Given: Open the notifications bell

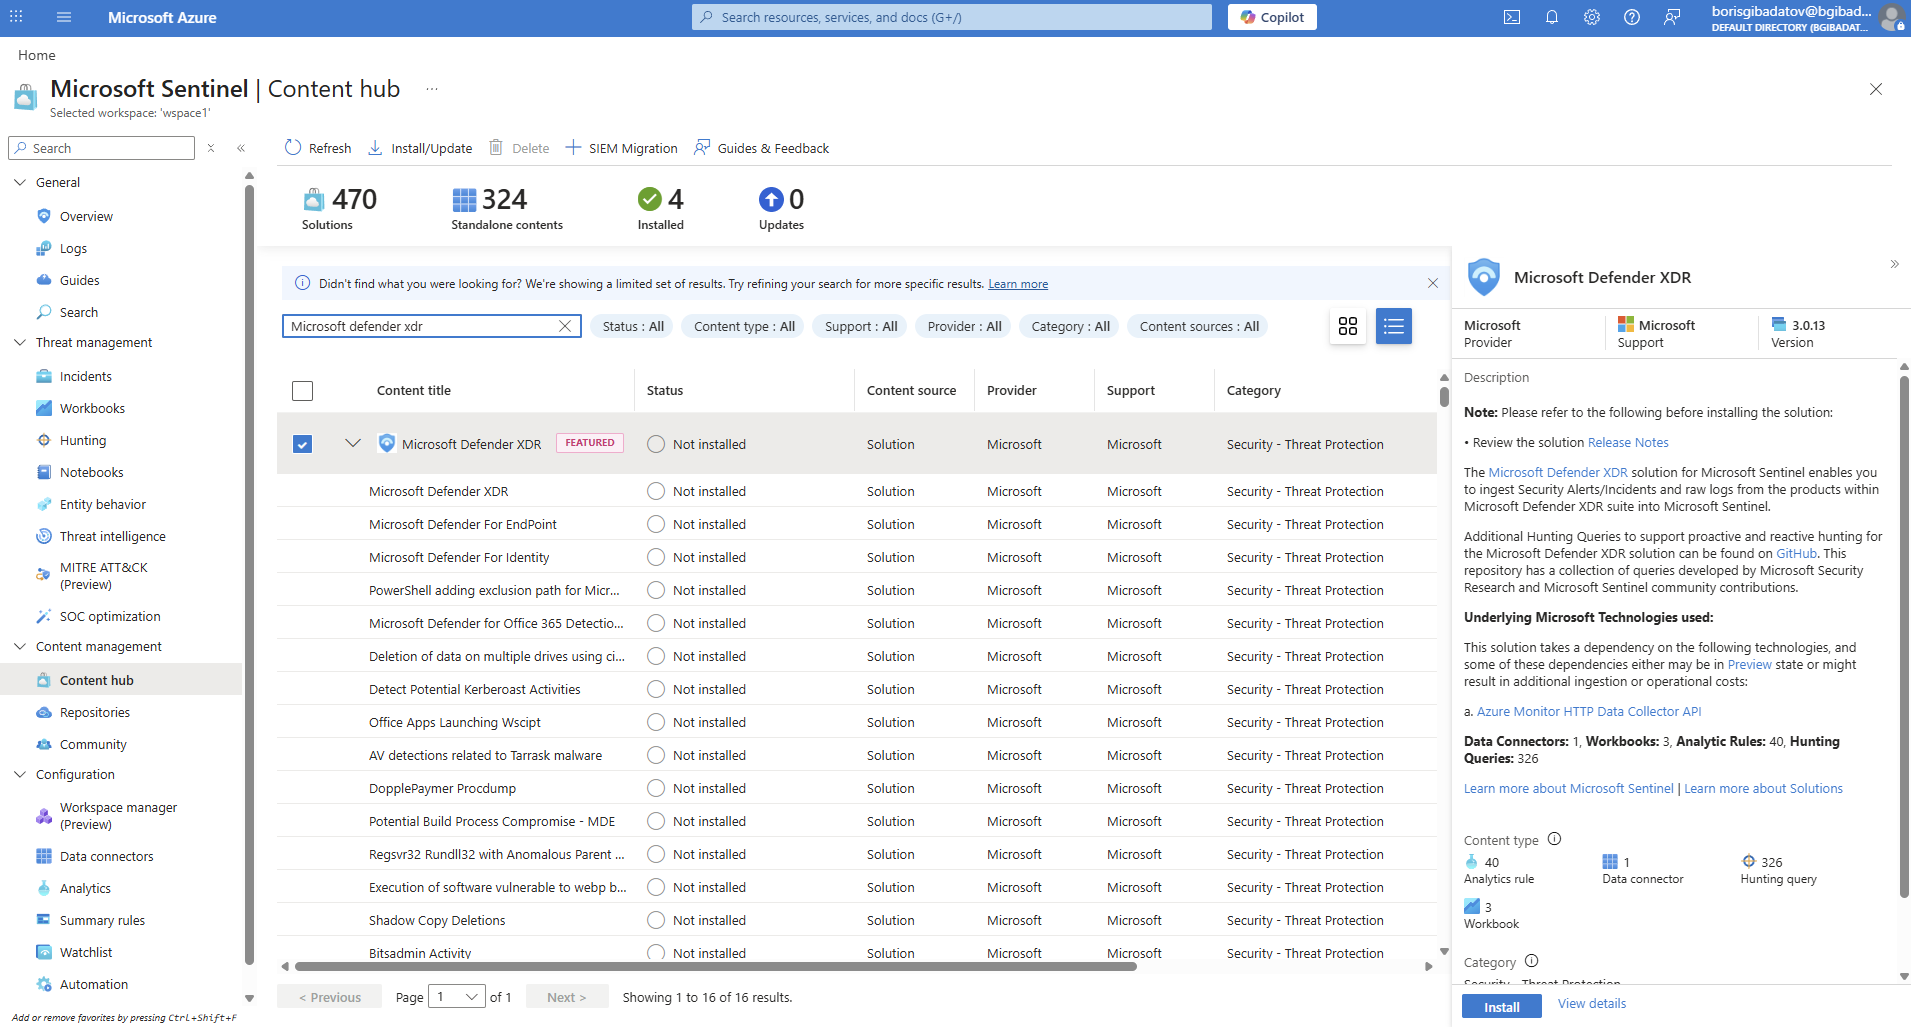Looking at the screenshot, I should point(1552,17).
